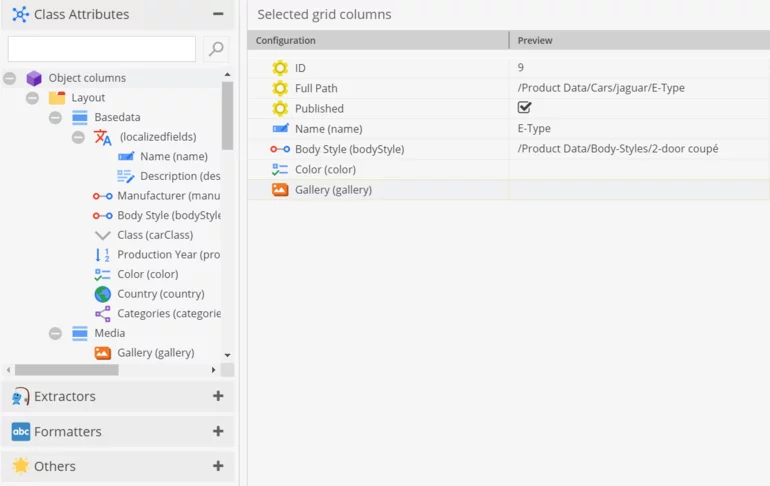Collapse the Basedata tree node
The height and width of the screenshot is (486, 770).
click(x=55, y=117)
